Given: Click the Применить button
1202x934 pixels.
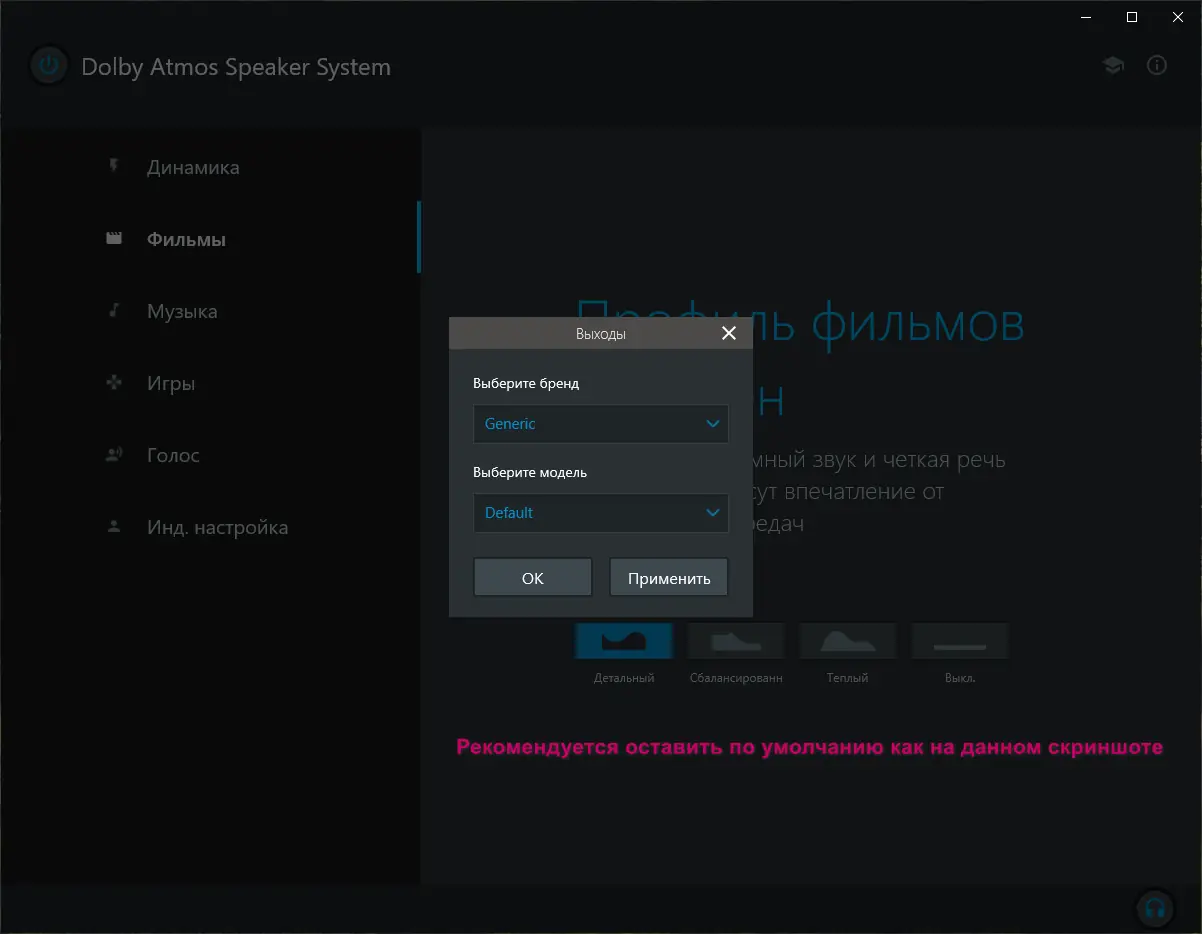Looking at the screenshot, I should (x=669, y=578).
